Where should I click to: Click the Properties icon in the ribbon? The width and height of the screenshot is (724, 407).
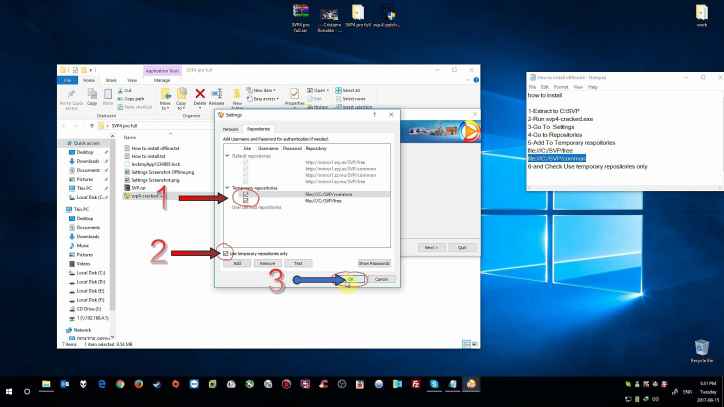tap(296, 95)
